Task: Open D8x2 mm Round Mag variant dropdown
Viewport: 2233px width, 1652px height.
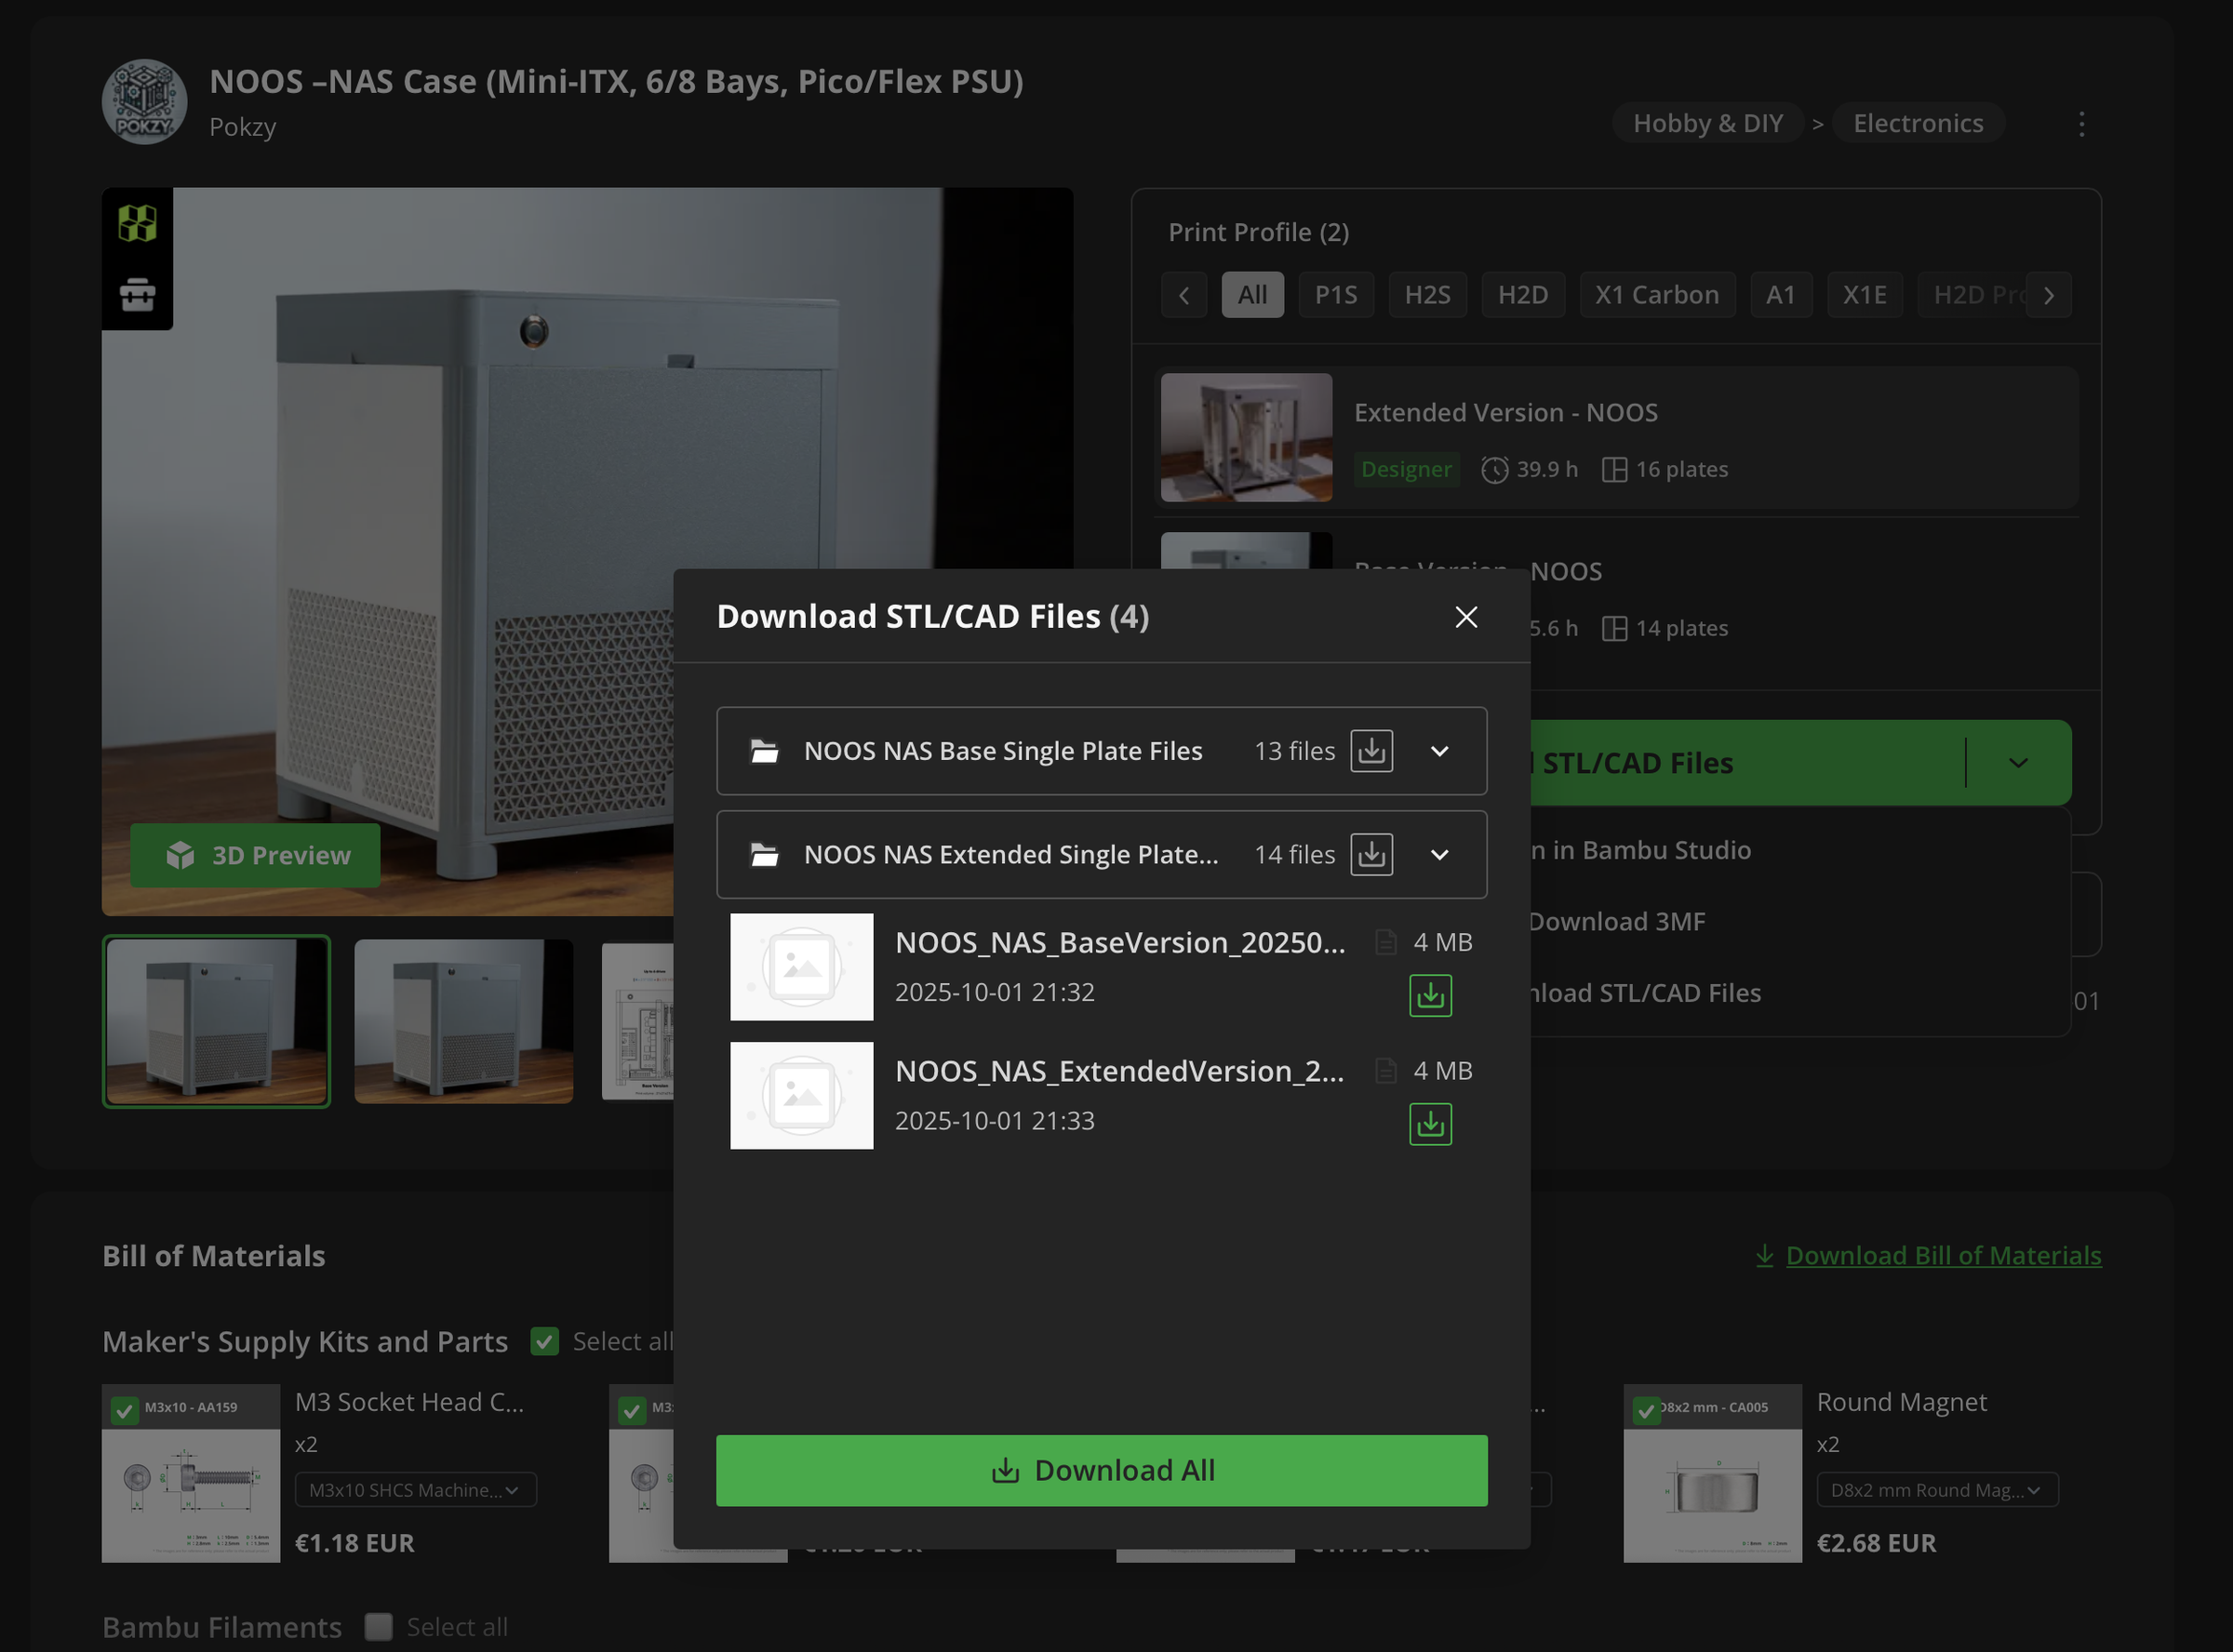Action: click(1938, 1490)
